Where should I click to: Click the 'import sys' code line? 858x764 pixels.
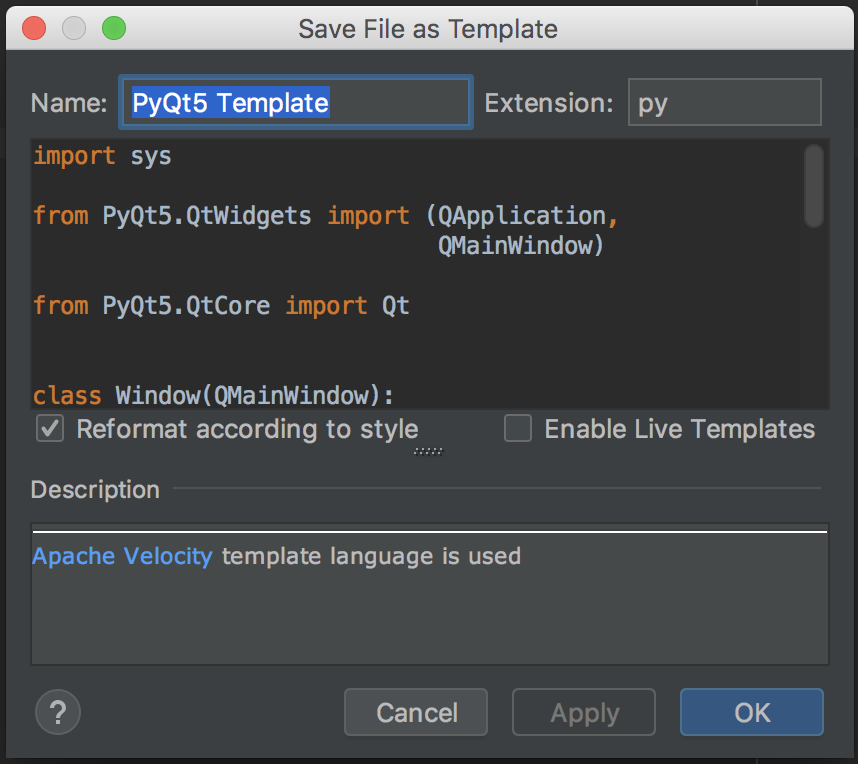tap(102, 157)
